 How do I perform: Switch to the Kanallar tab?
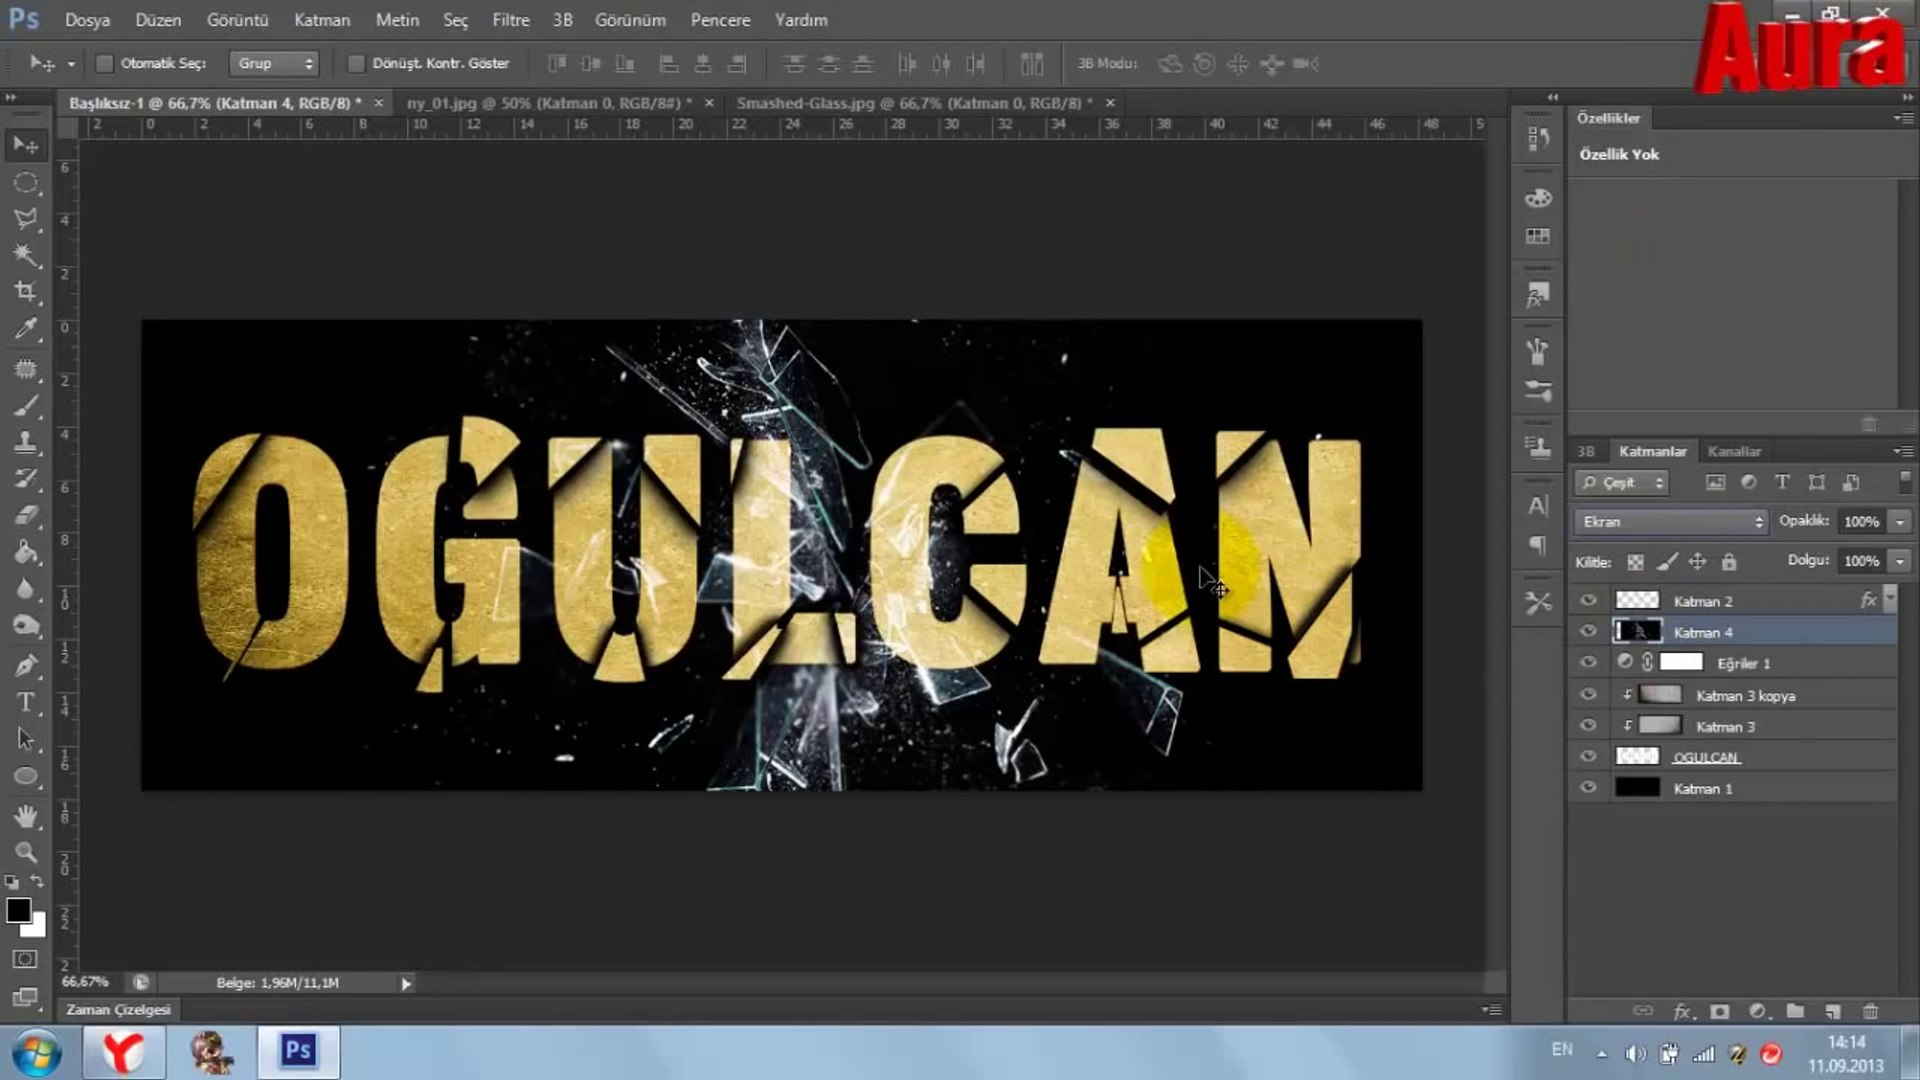coord(1733,451)
